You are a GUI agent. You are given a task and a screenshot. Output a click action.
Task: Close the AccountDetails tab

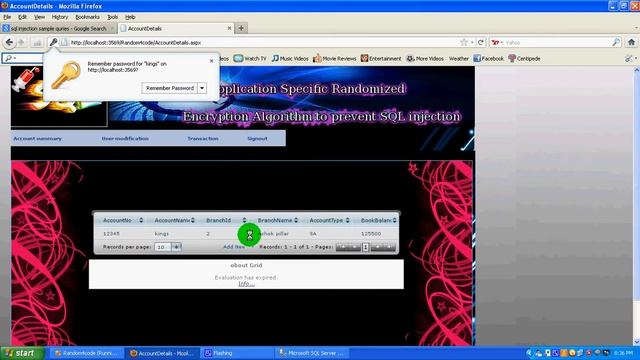point(229,28)
